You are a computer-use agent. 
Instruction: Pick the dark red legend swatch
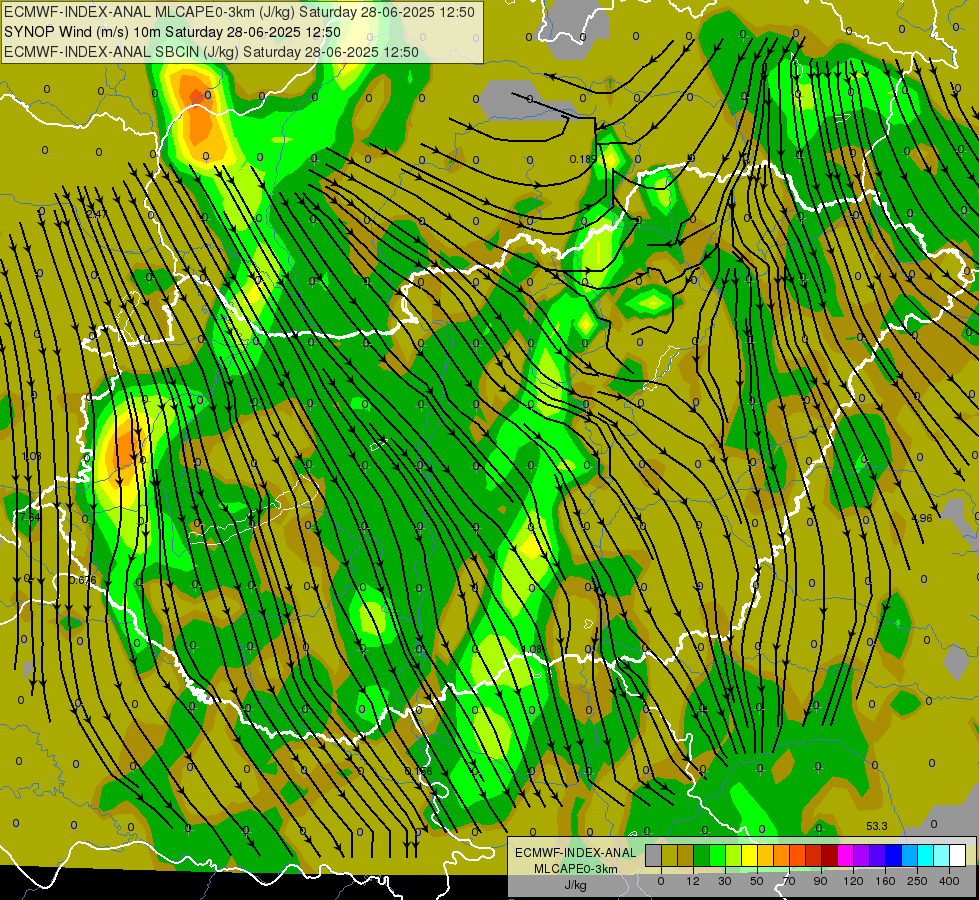(x=830, y=855)
